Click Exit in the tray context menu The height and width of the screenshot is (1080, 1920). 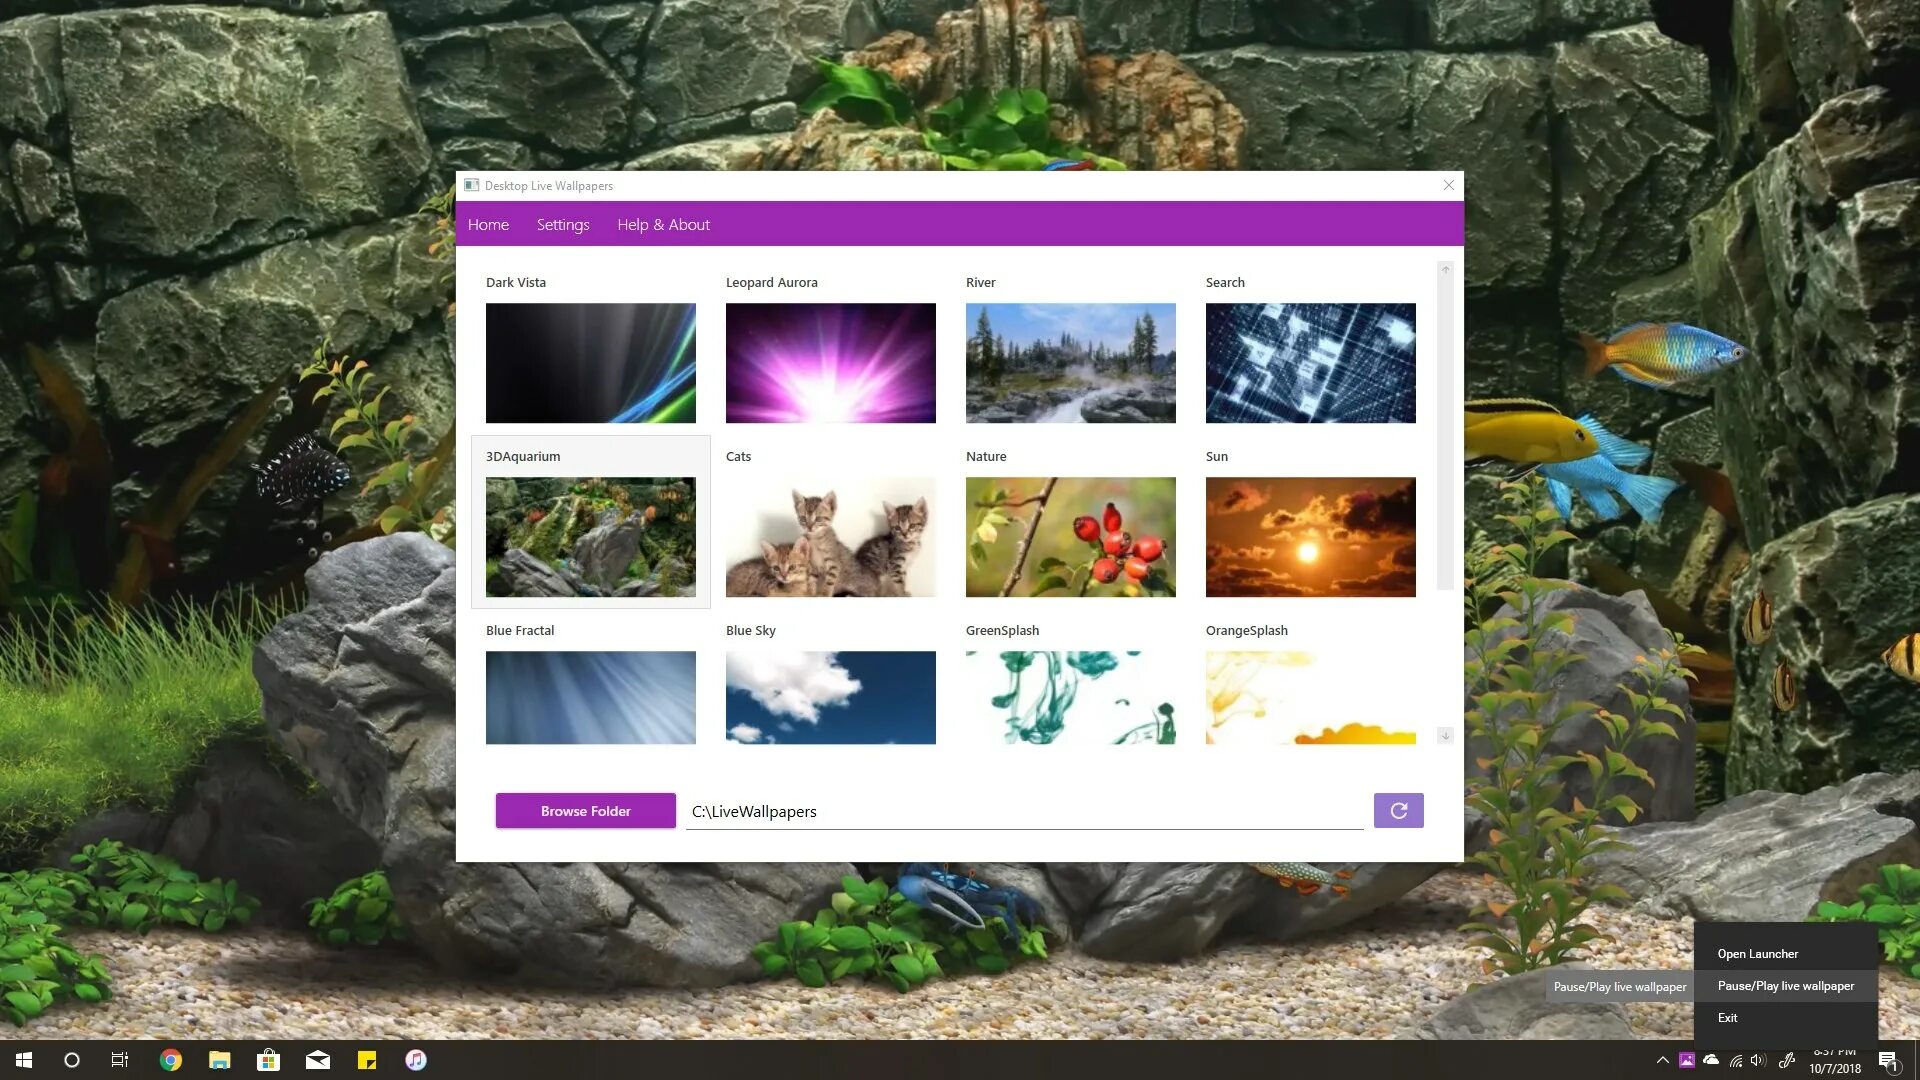point(1727,1017)
